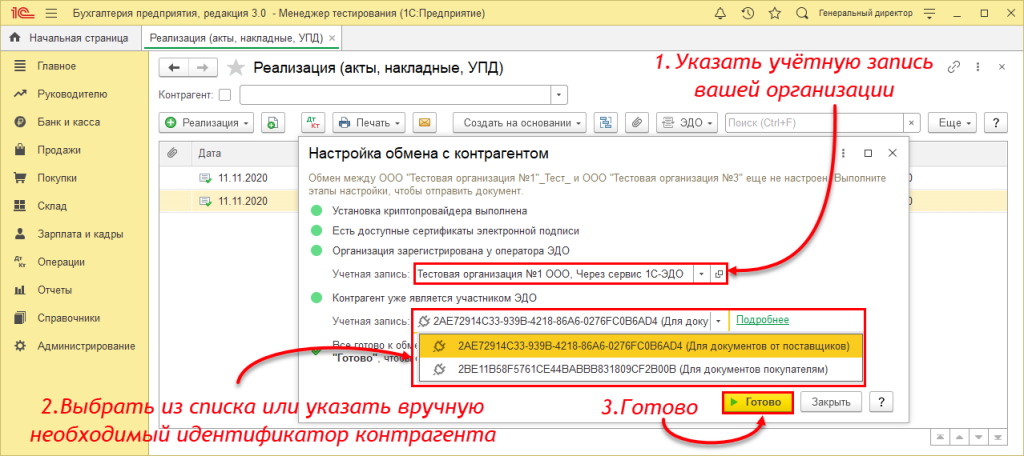Screen dimensions: 1024x456
Task: Open notifications bell icon
Action: pyautogui.click(x=720, y=13)
